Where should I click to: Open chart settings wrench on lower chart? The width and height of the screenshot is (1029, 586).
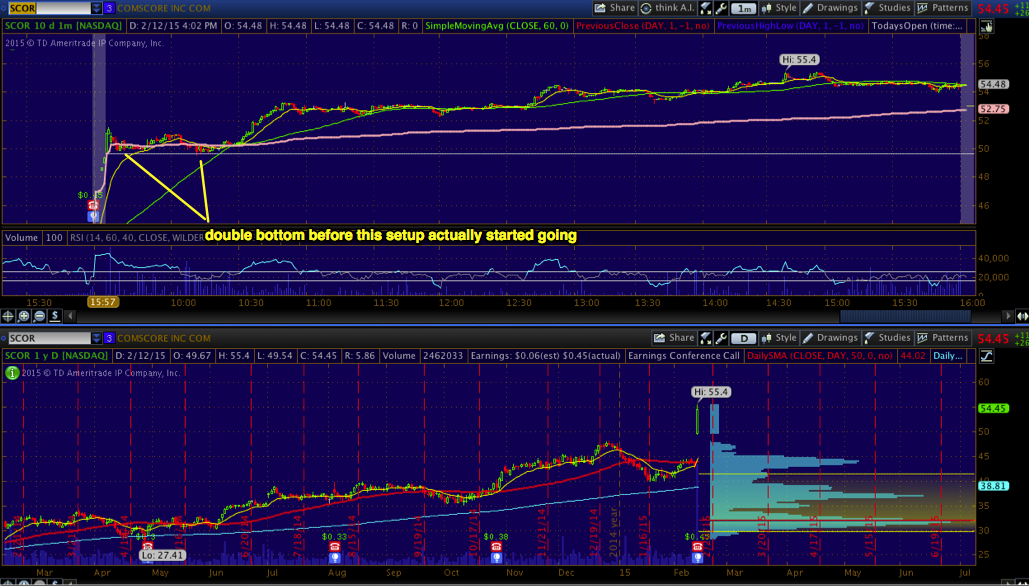tap(721, 338)
